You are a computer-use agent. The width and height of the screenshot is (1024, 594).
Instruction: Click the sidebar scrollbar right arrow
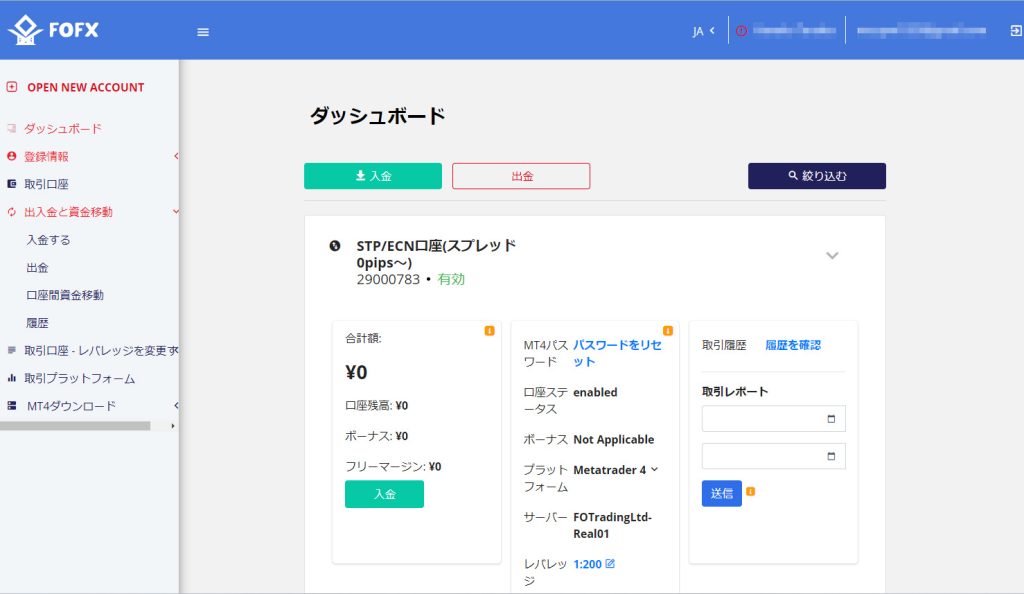[172, 426]
